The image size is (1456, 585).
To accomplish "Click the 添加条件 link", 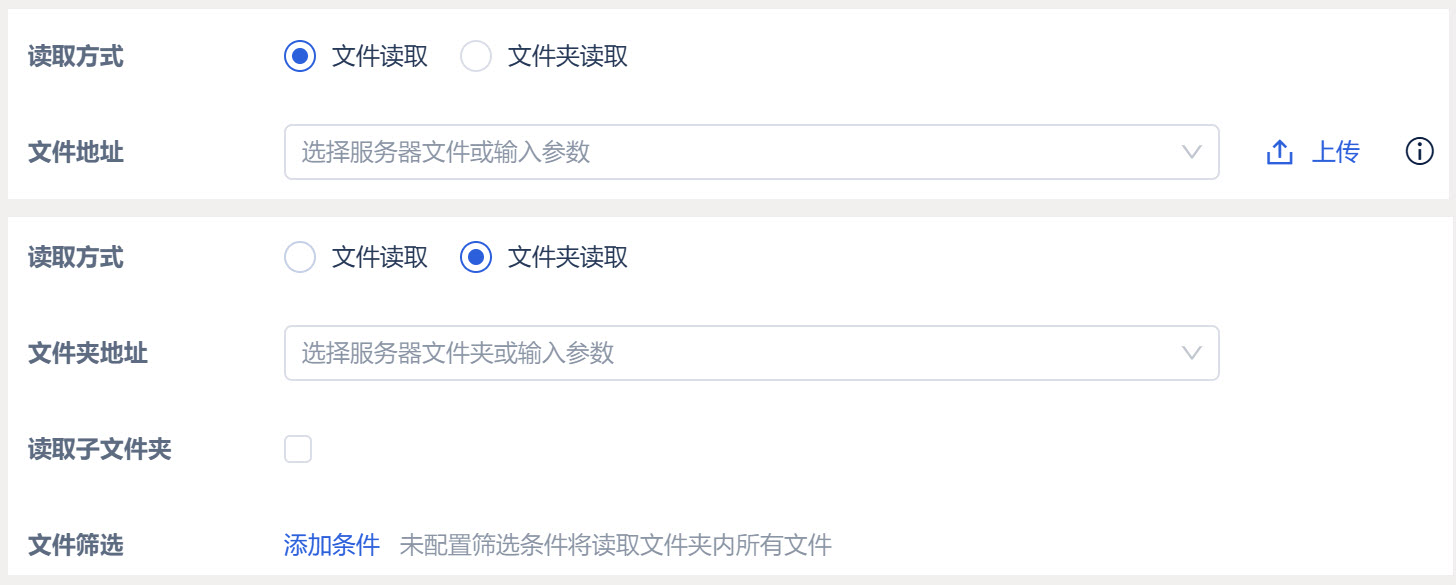I will (x=332, y=545).
